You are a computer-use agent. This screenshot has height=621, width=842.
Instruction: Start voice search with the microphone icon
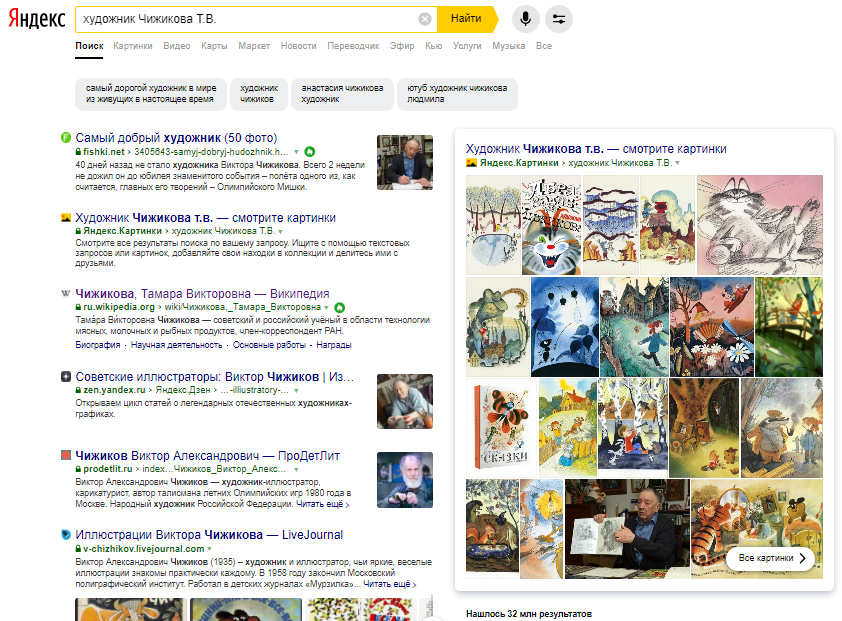pos(525,19)
